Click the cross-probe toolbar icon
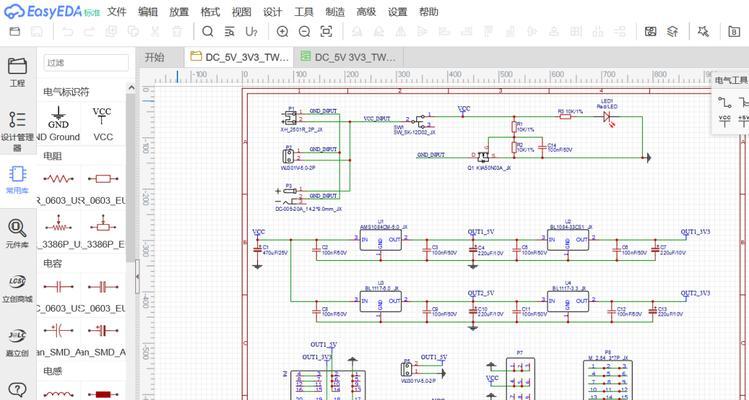 pos(703,32)
